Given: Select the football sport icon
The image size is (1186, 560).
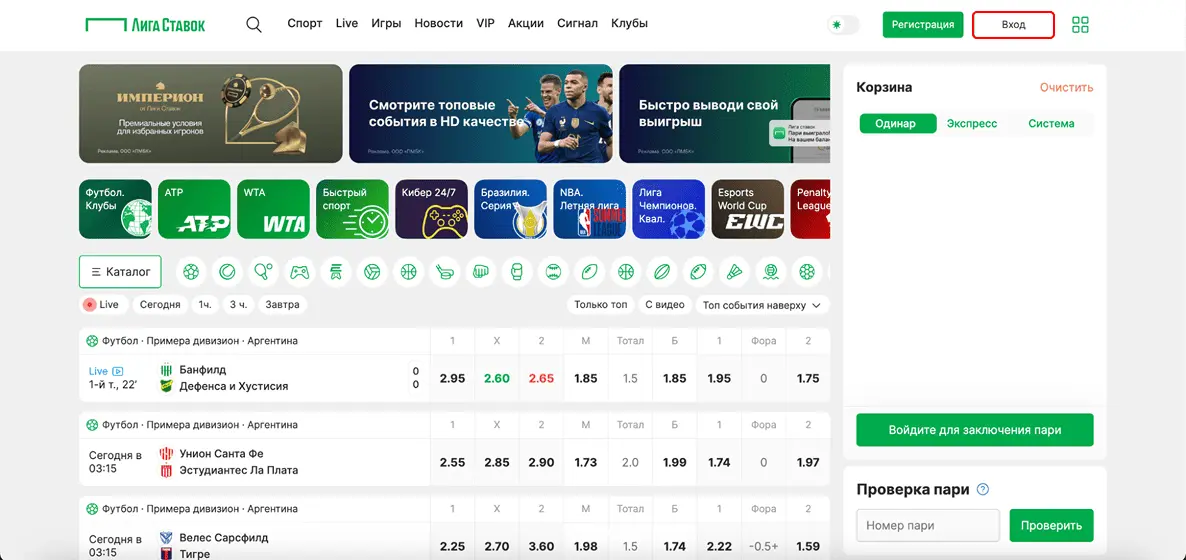Looking at the screenshot, I should [191, 271].
